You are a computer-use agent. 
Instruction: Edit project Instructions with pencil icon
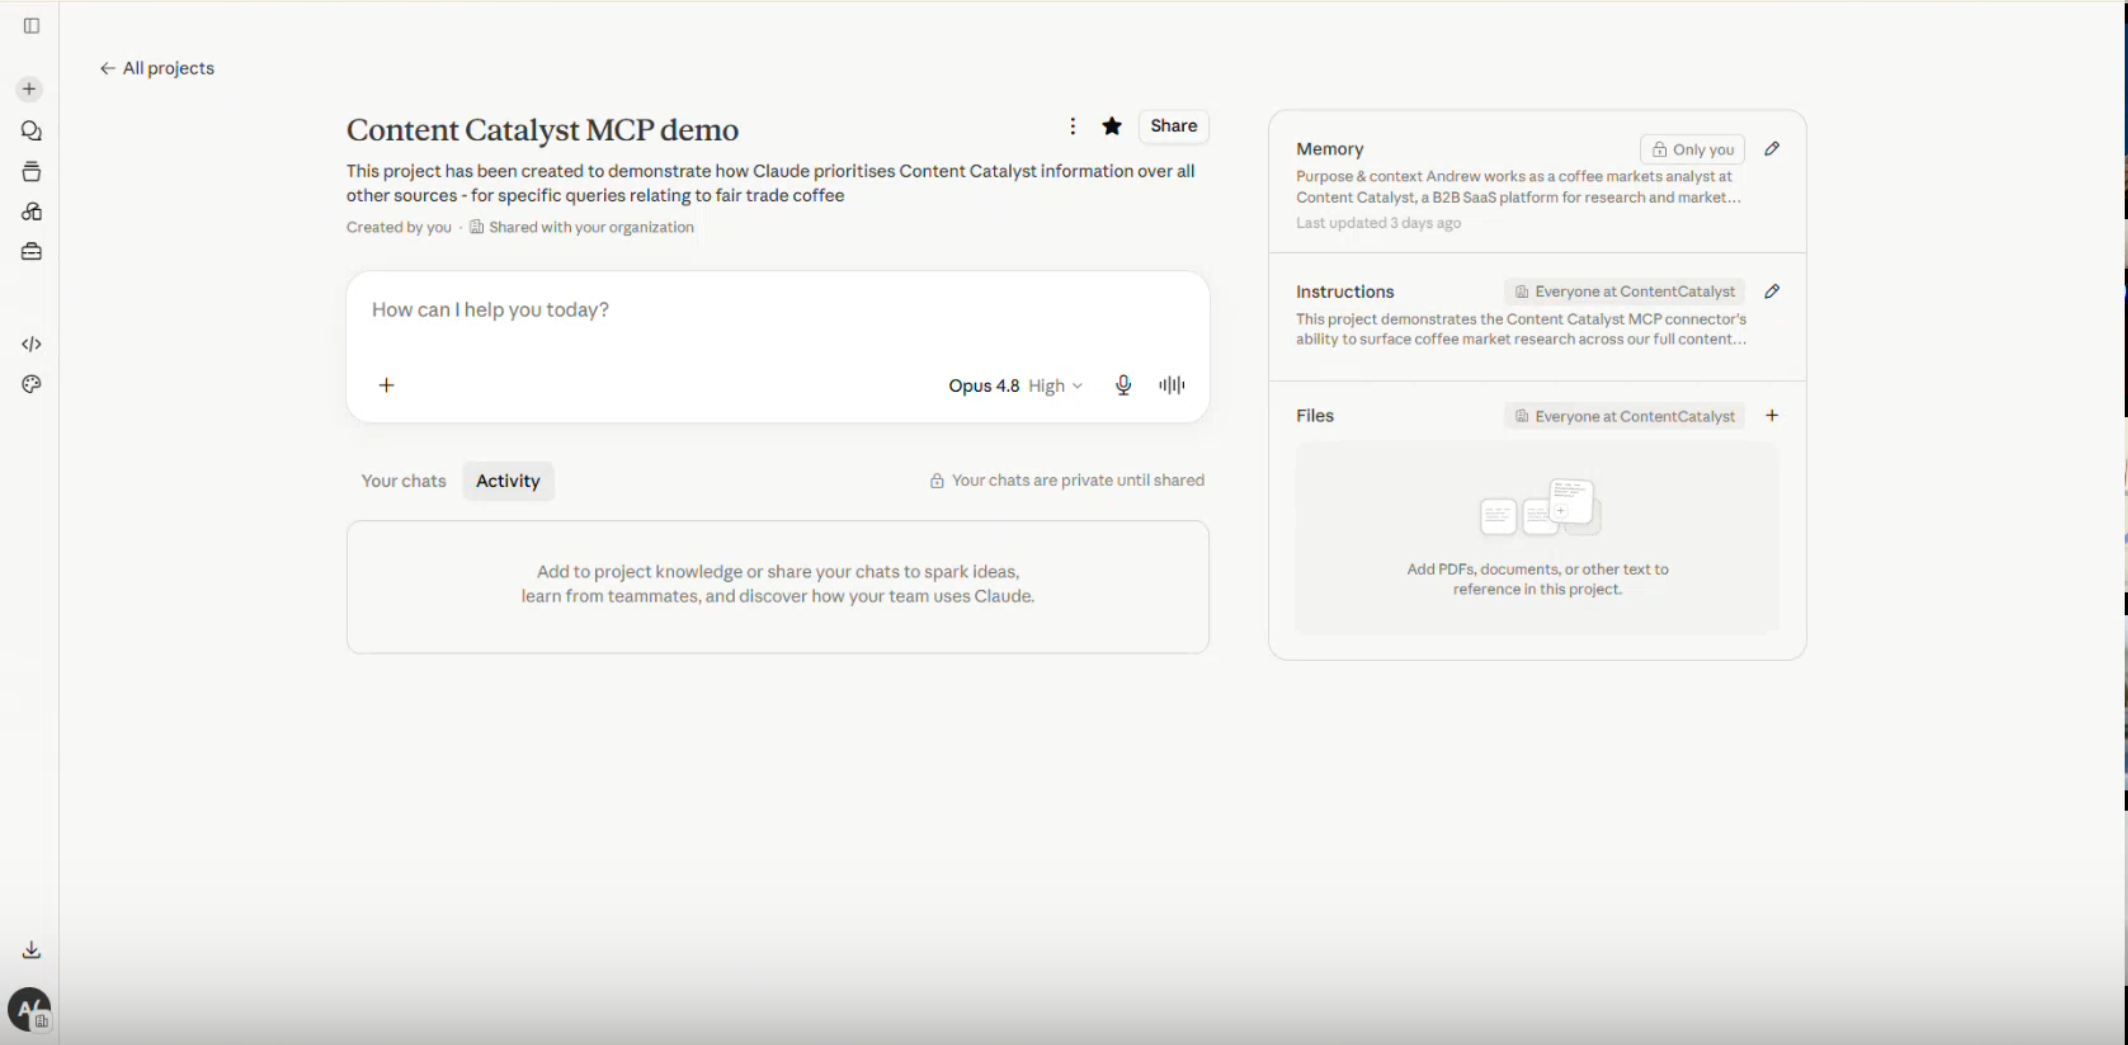[x=1772, y=292]
